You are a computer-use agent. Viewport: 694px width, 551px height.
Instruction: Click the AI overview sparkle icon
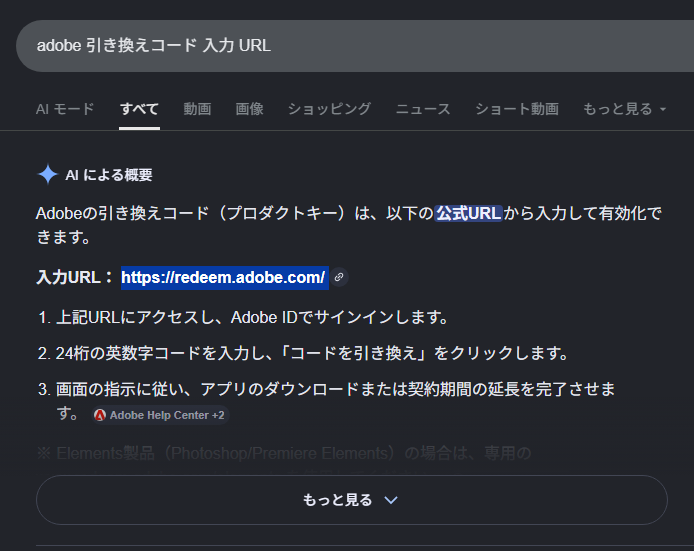coord(48,174)
